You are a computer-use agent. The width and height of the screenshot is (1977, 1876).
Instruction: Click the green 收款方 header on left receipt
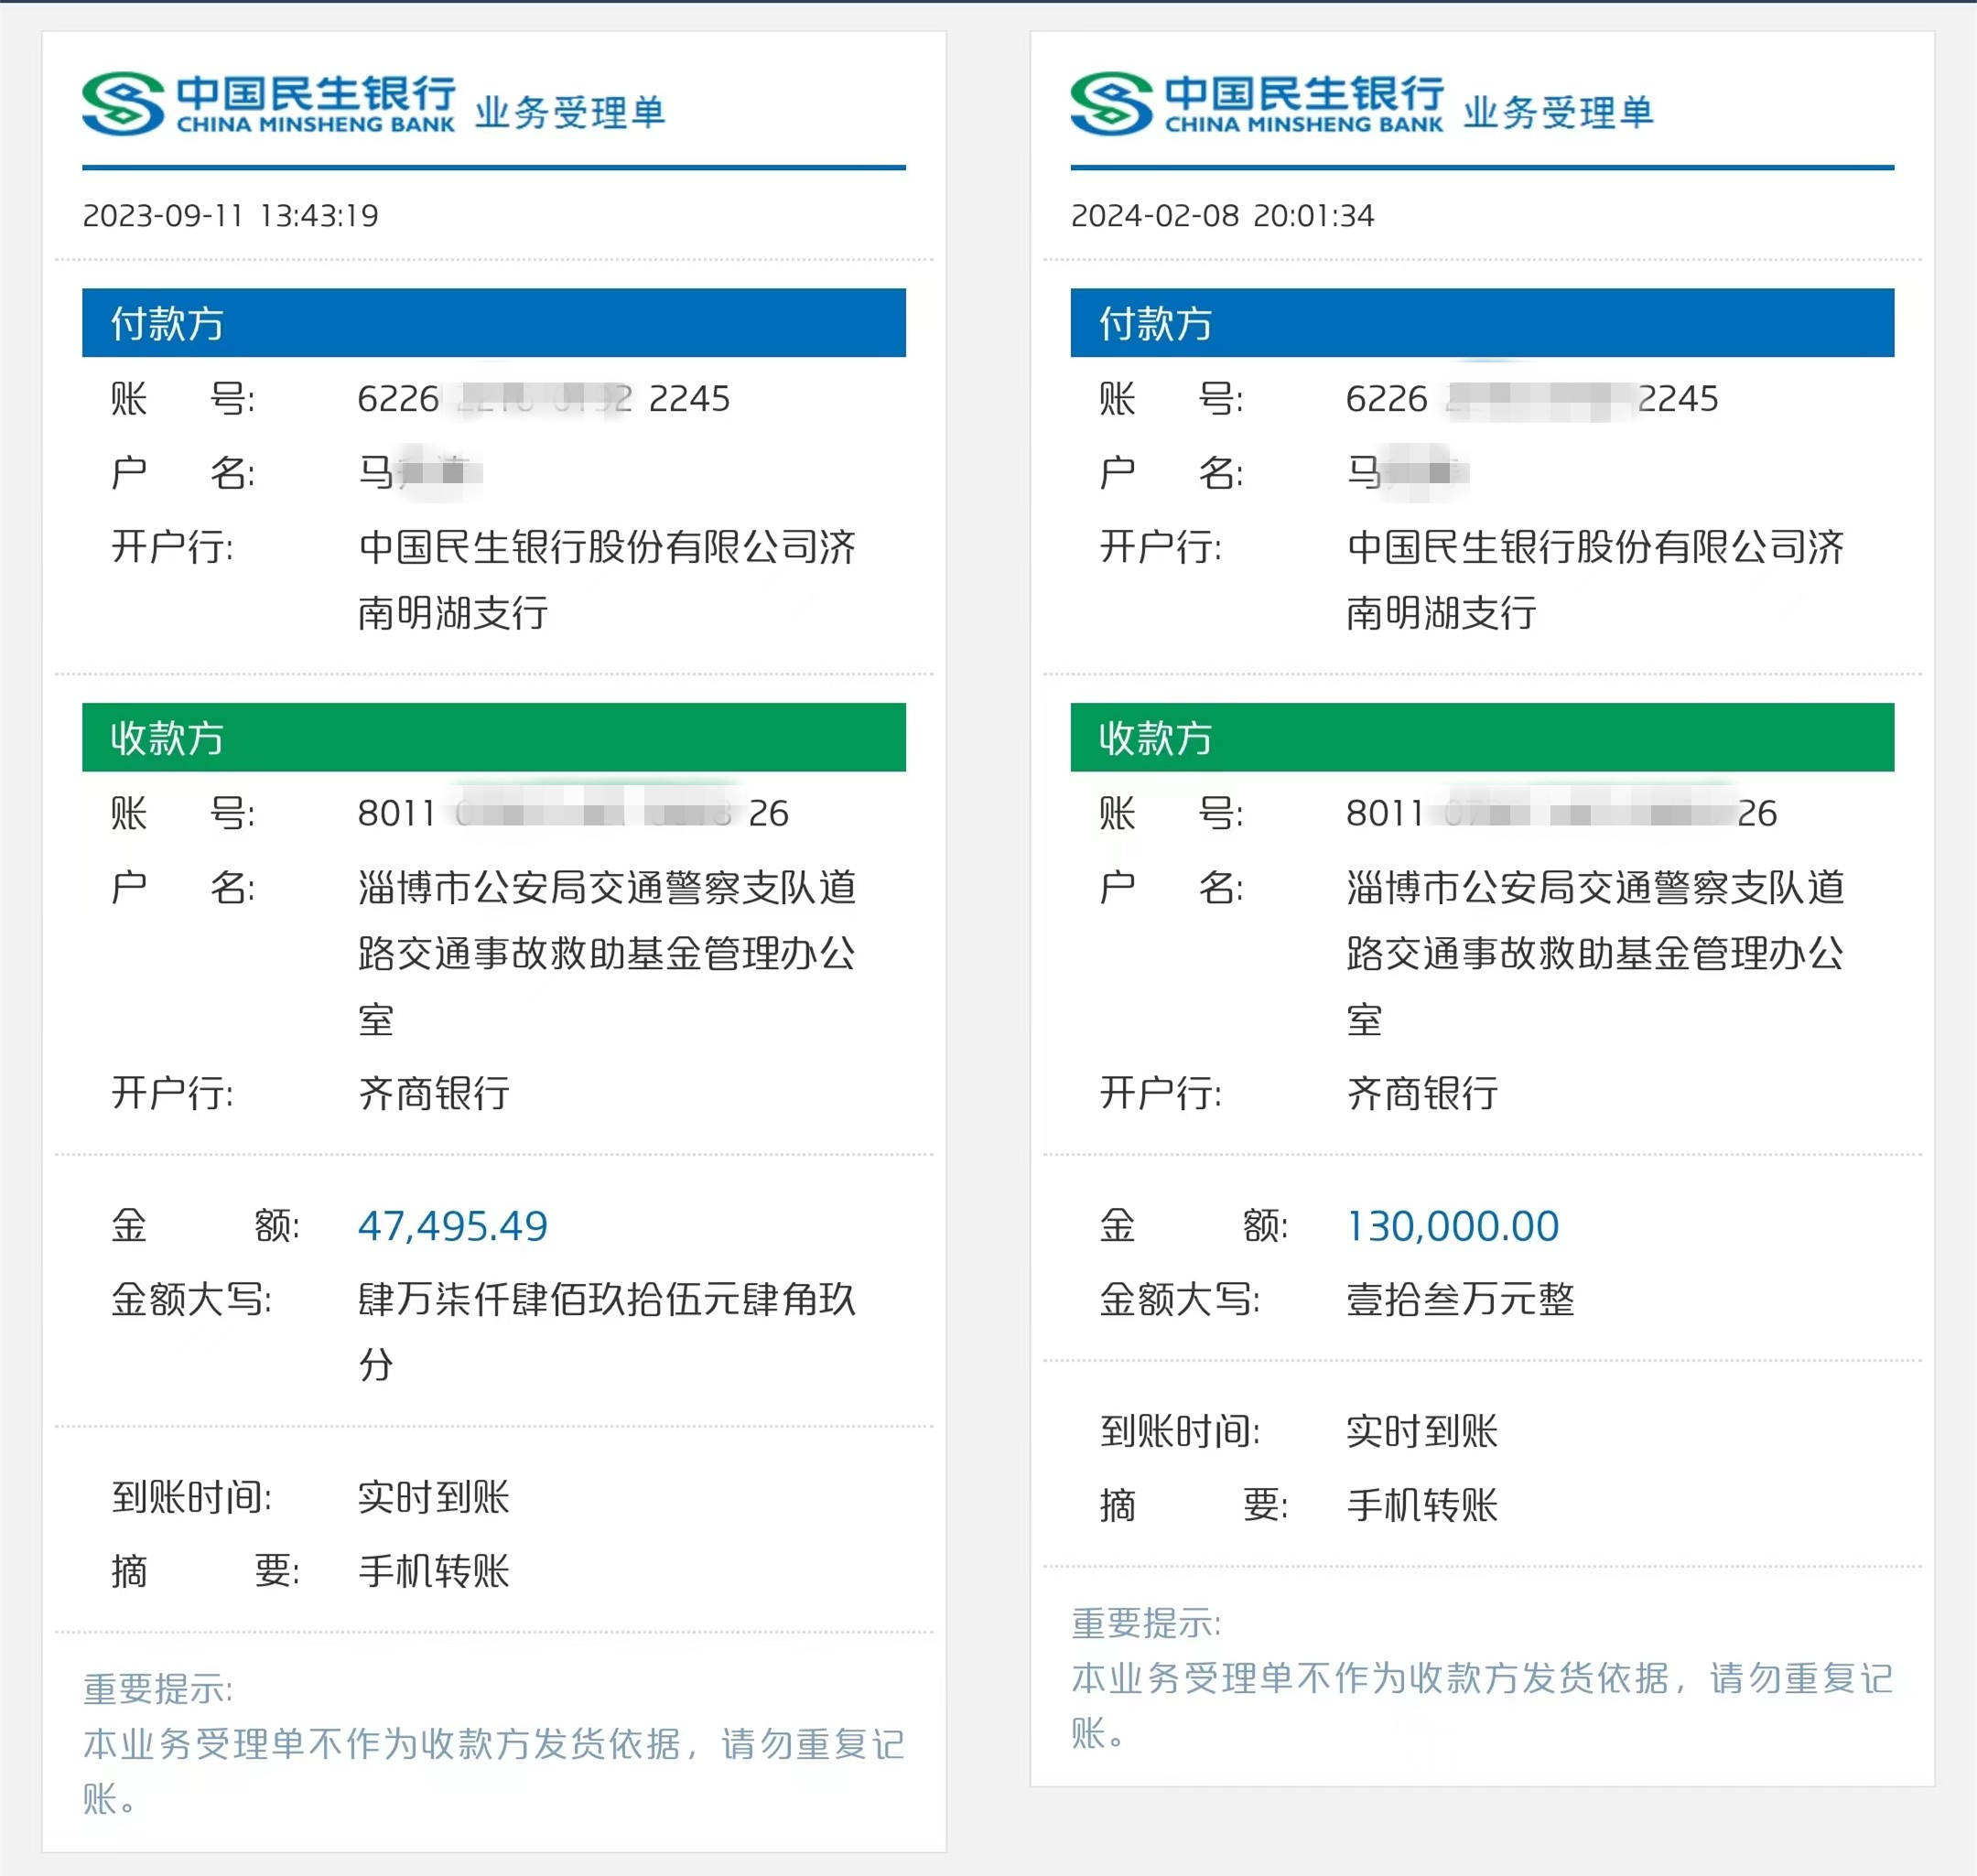pos(494,737)
